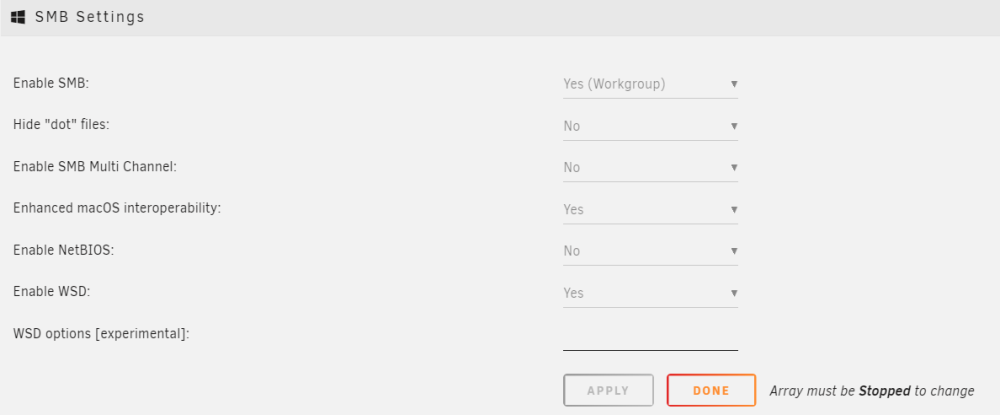The width and height of the screenshot is (1000, 415).
Task: Click the SMB Settings header title
Action: (90, 17)
